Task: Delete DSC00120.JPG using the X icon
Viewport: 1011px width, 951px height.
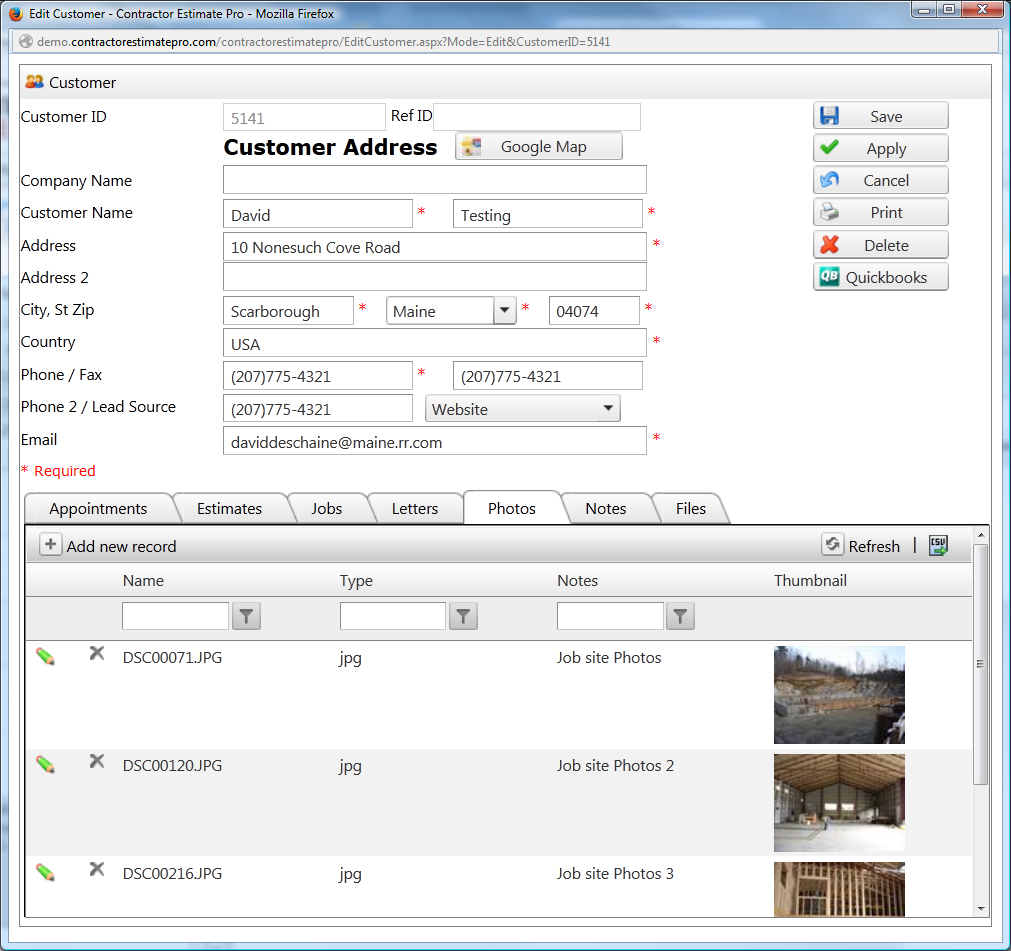Action: [96, 761]
